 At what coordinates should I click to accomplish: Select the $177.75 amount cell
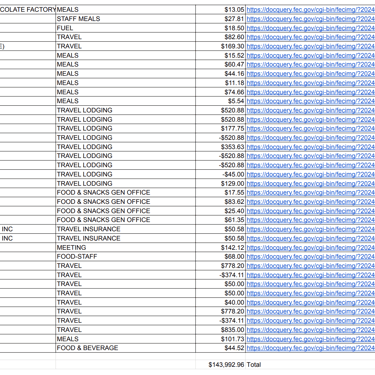(221, 129)
